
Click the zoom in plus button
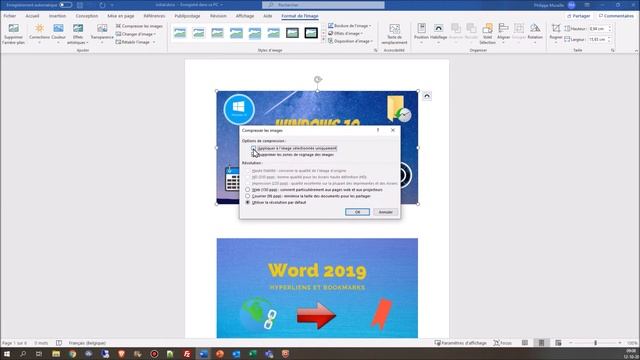[x=620, y=343]
